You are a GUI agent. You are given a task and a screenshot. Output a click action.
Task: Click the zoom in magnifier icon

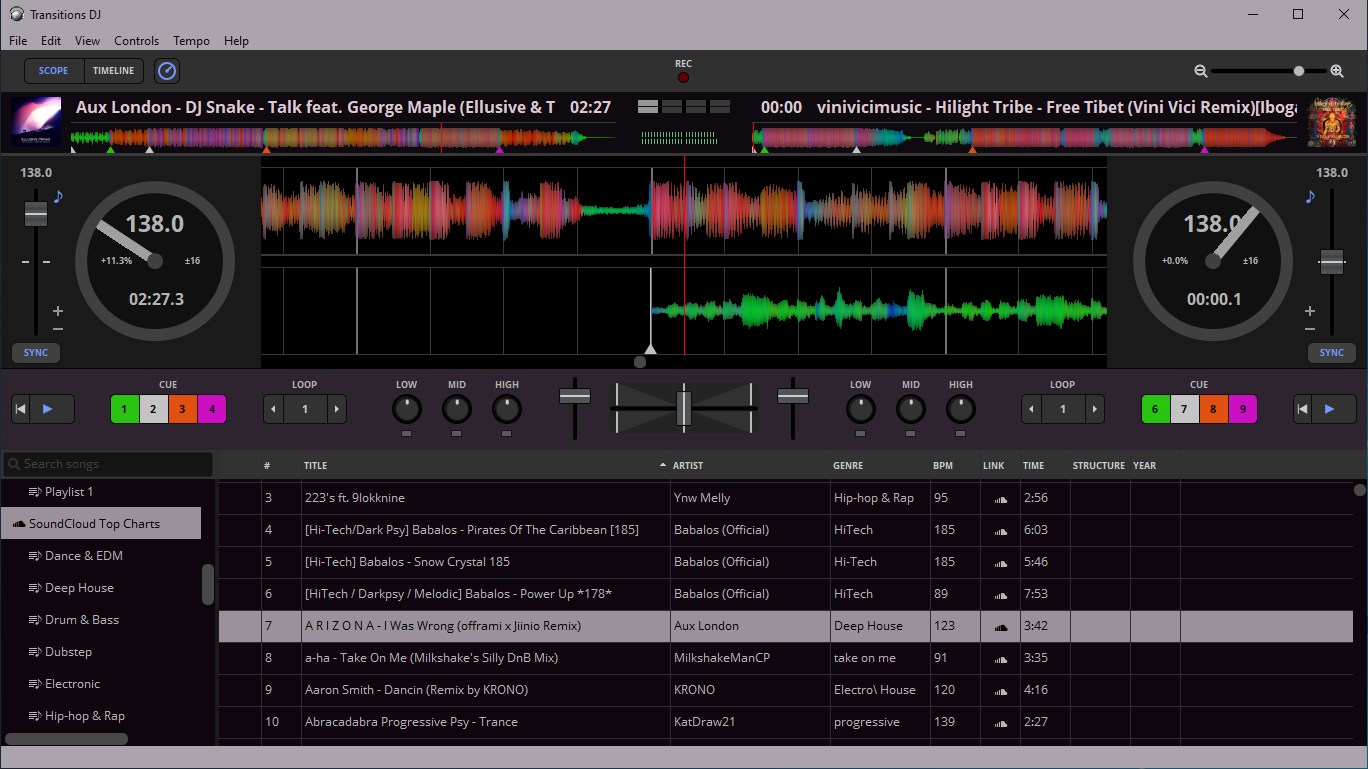[1337, 71]
